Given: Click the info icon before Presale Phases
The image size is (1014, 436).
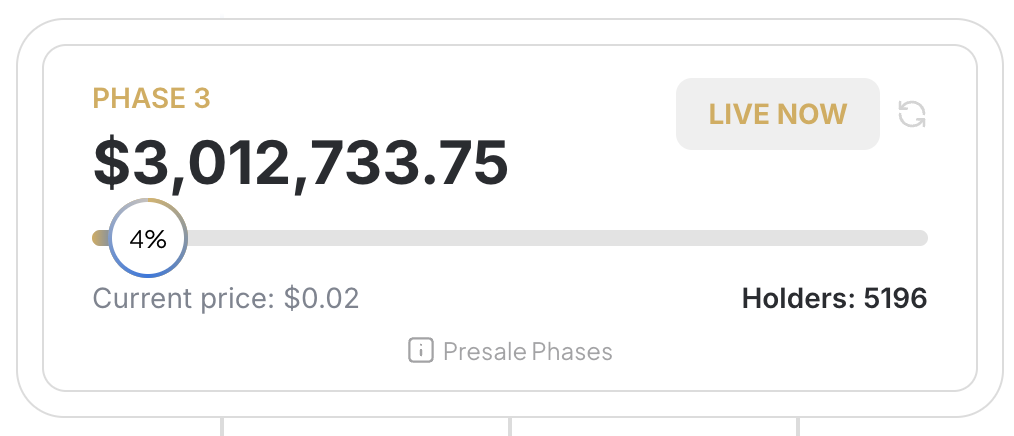Looking at the screenshot, I should (x=420, y=351).
